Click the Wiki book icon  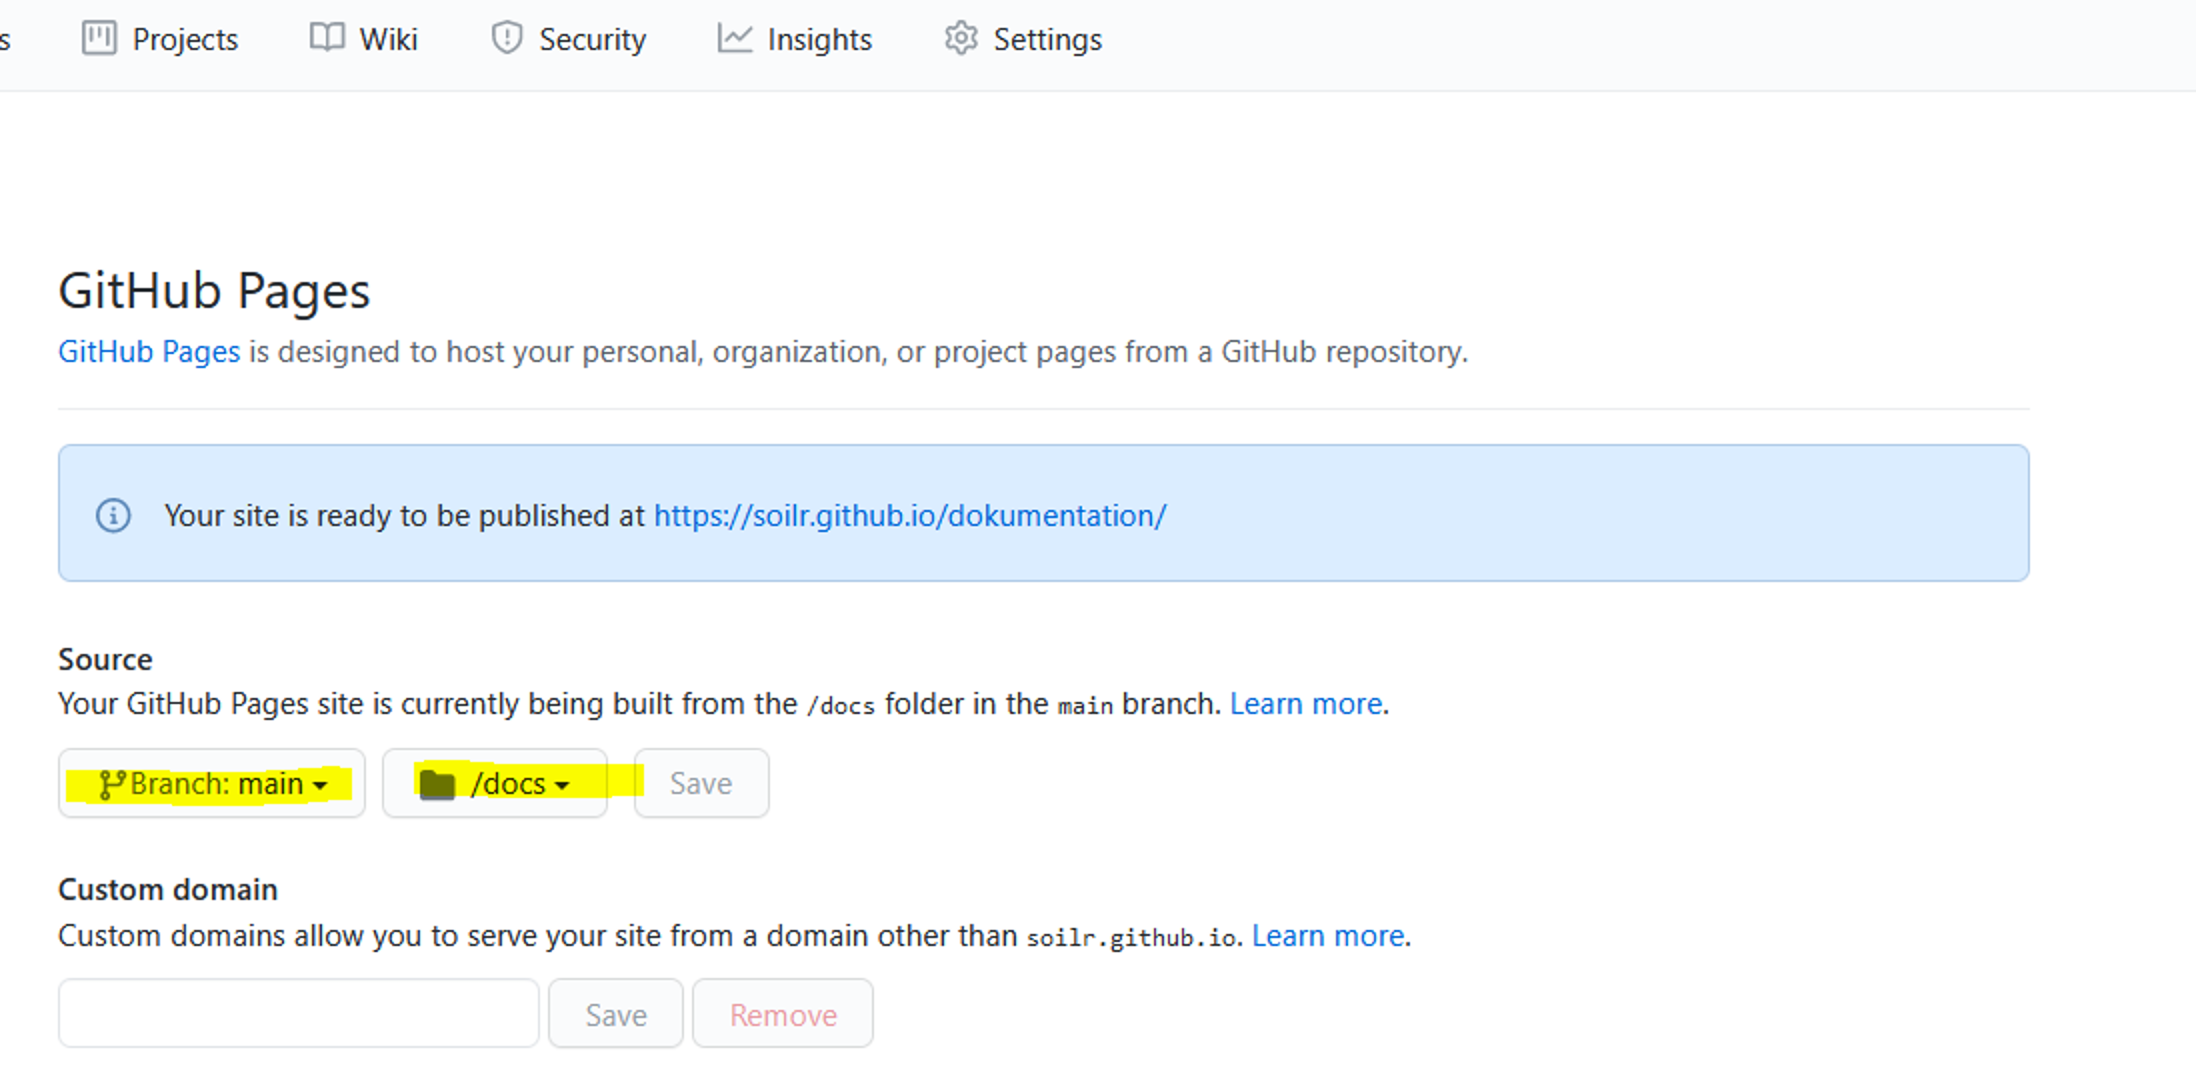coord(327,38)
